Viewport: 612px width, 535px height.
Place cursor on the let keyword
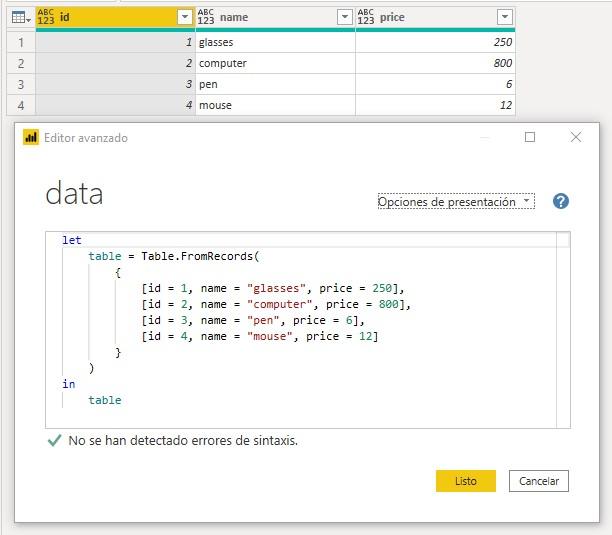click(x=72, y=240)
